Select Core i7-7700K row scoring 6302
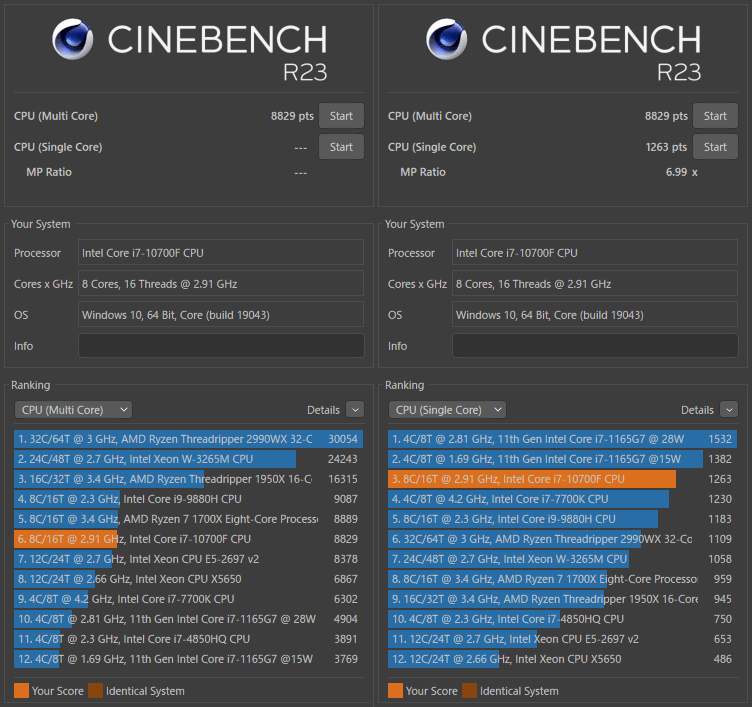This screenshot has height=707, width=752. click(x=188, y=599)
